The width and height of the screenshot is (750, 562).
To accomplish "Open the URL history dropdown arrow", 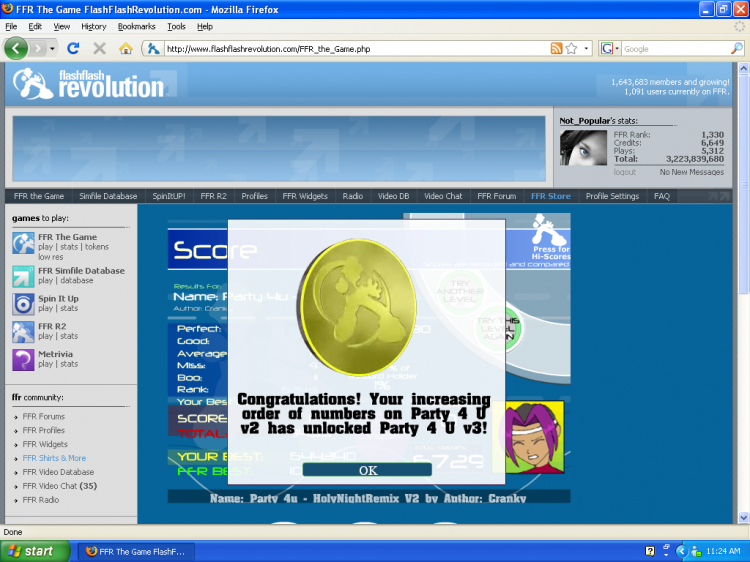I will pyautogui.click(x=586, y=48).
